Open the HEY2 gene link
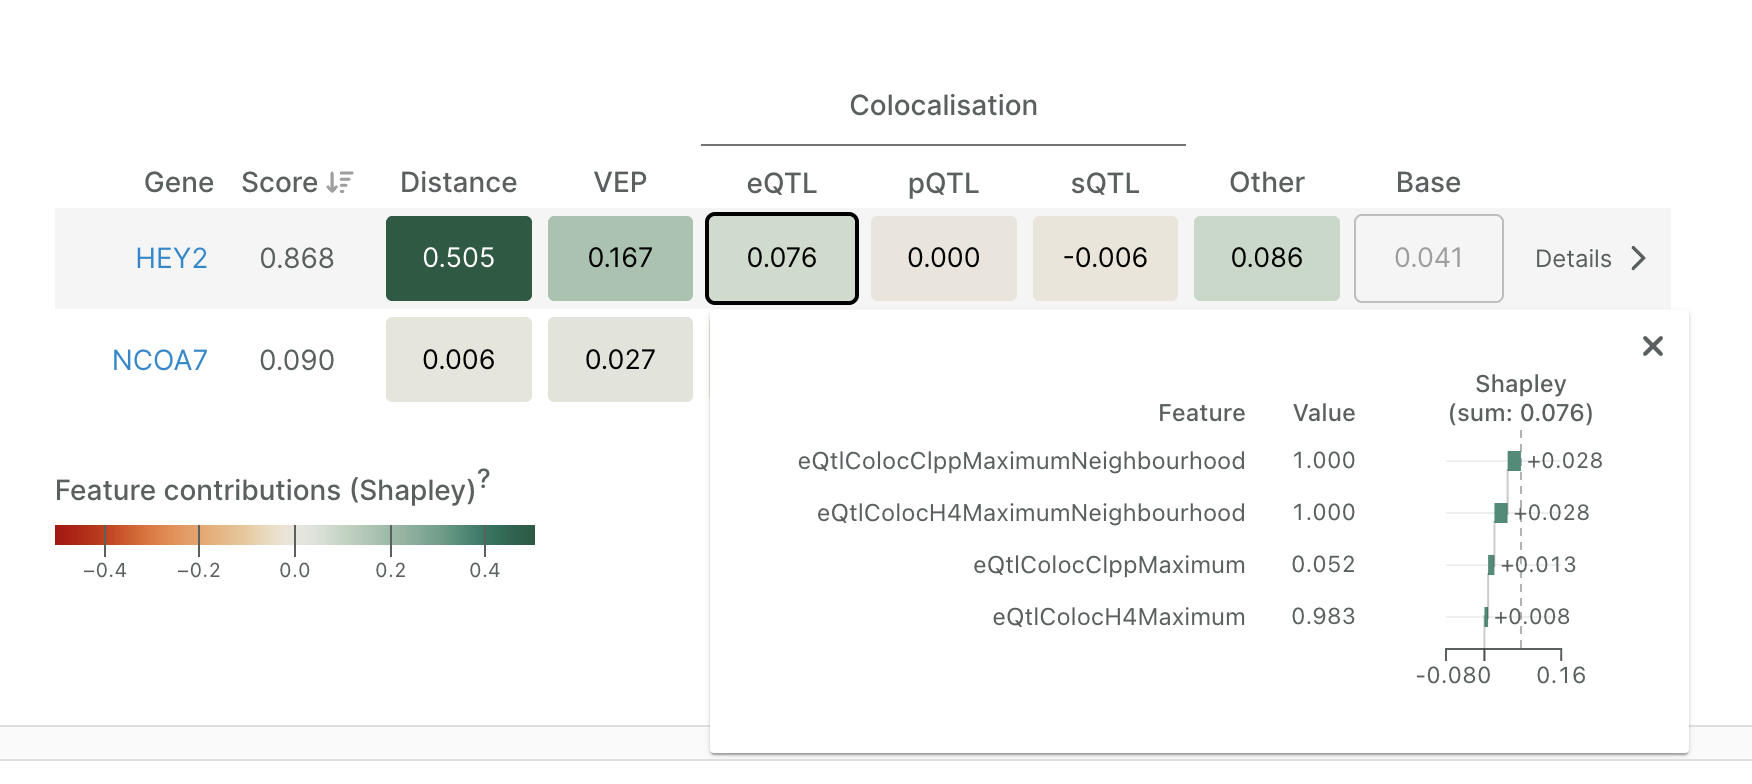The height and width of the screenshot is (784, 1752). click(x=171, y=258)
